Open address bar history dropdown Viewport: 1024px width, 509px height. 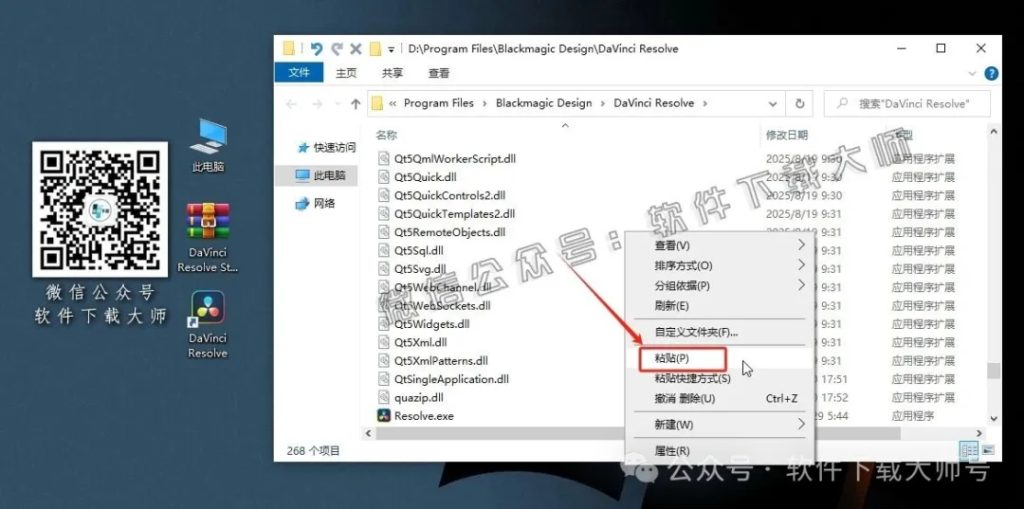tap(773, 104)
